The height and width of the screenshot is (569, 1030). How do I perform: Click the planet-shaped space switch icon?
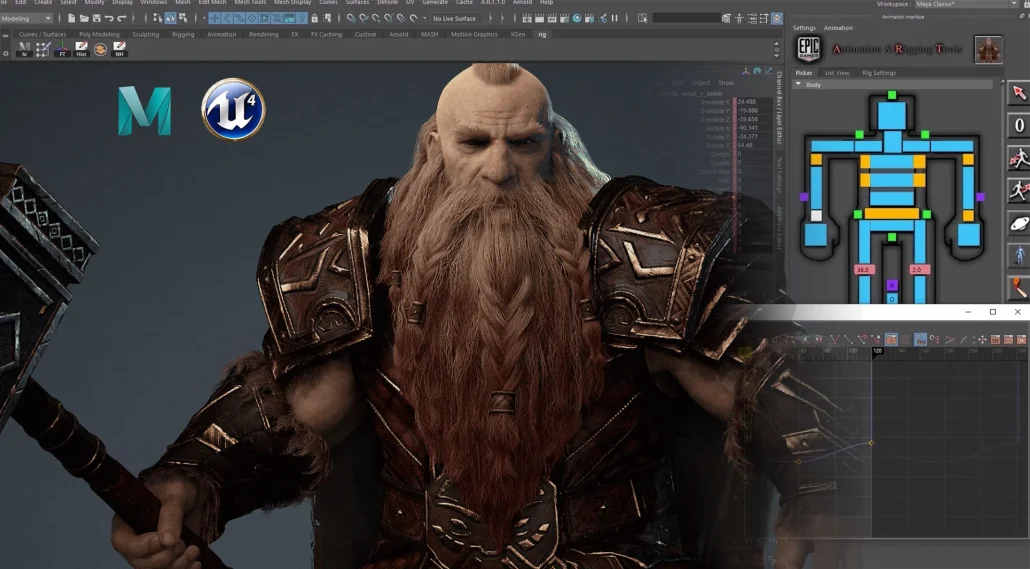1017,222
